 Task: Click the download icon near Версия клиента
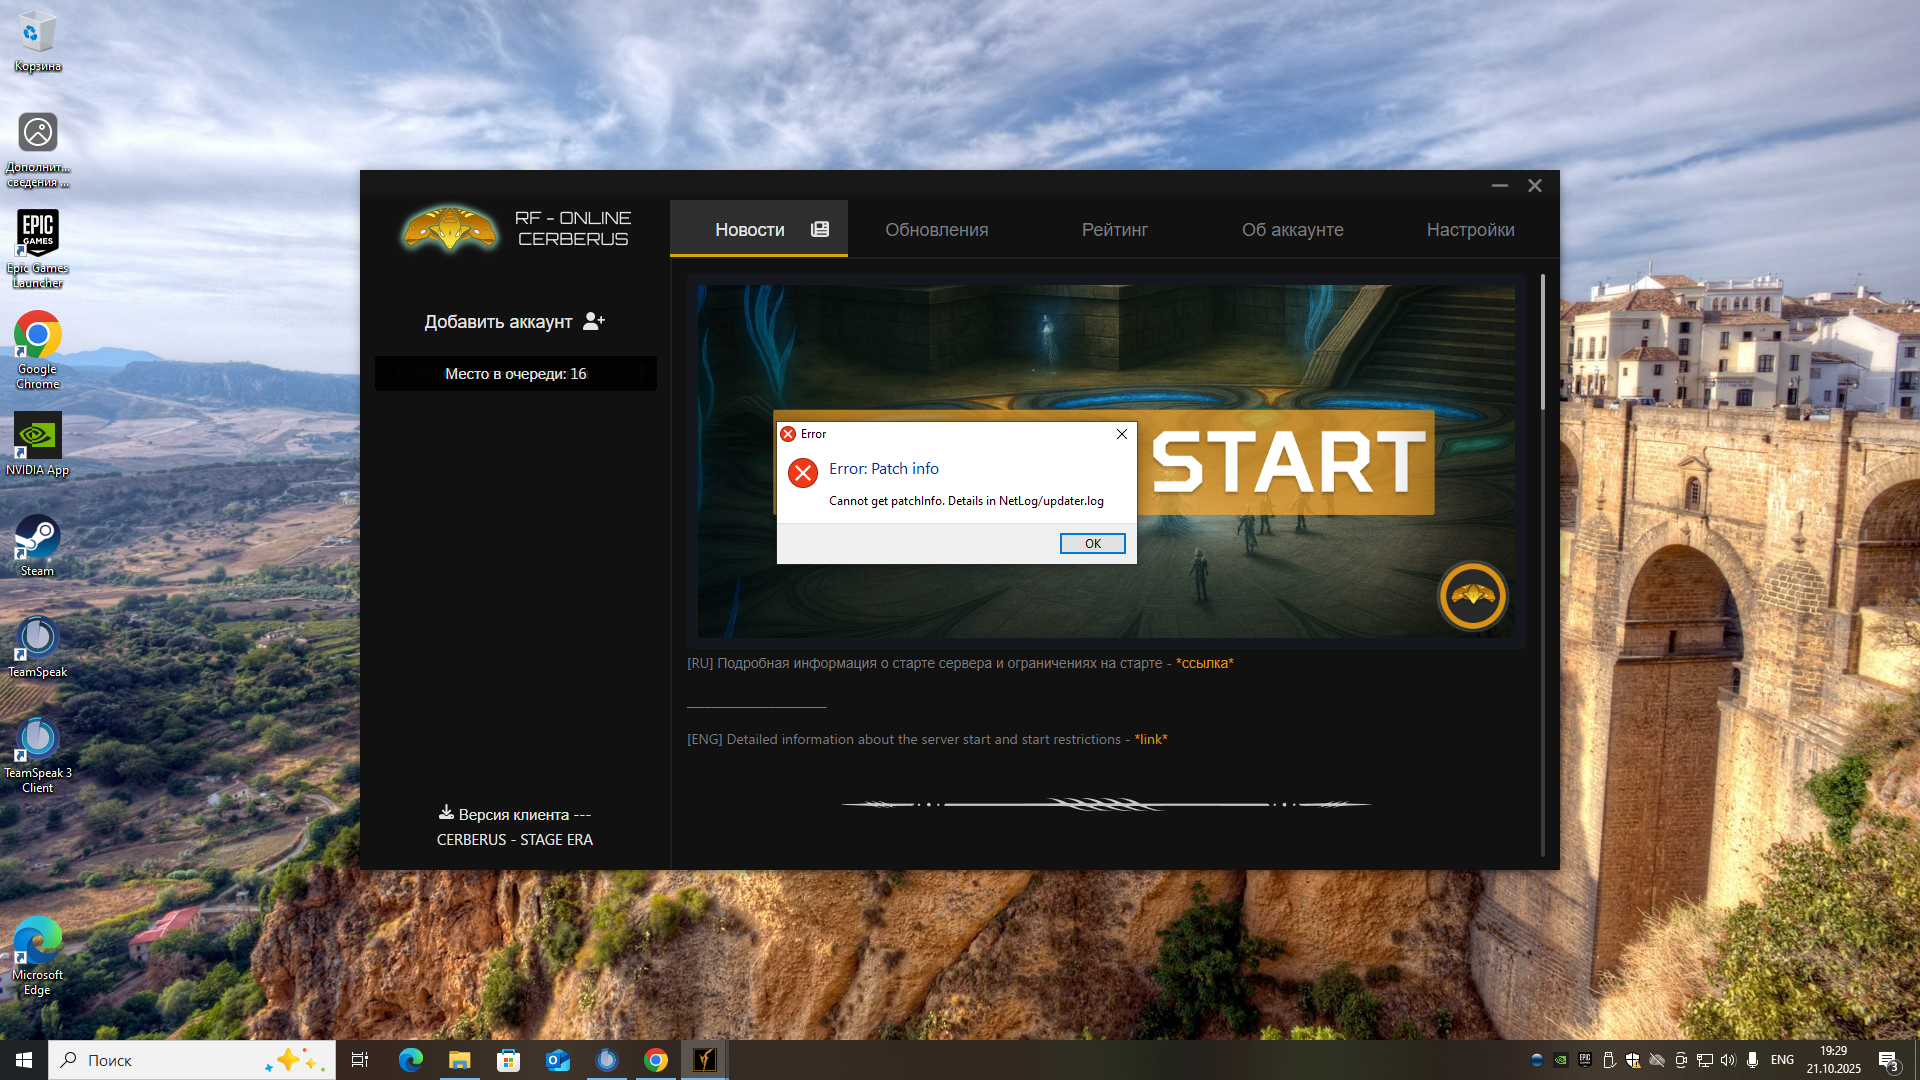pyautogui.click(x=446, y=812)
